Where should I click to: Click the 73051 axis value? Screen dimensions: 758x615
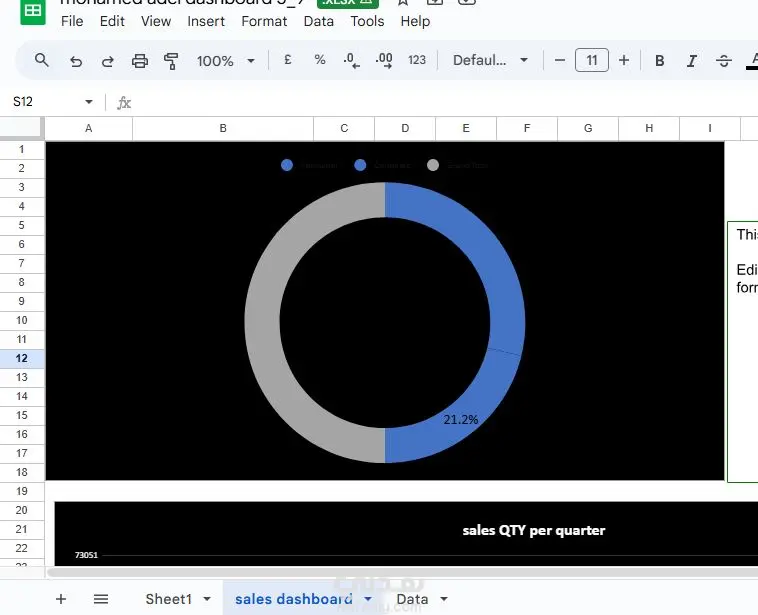(87, 555)
